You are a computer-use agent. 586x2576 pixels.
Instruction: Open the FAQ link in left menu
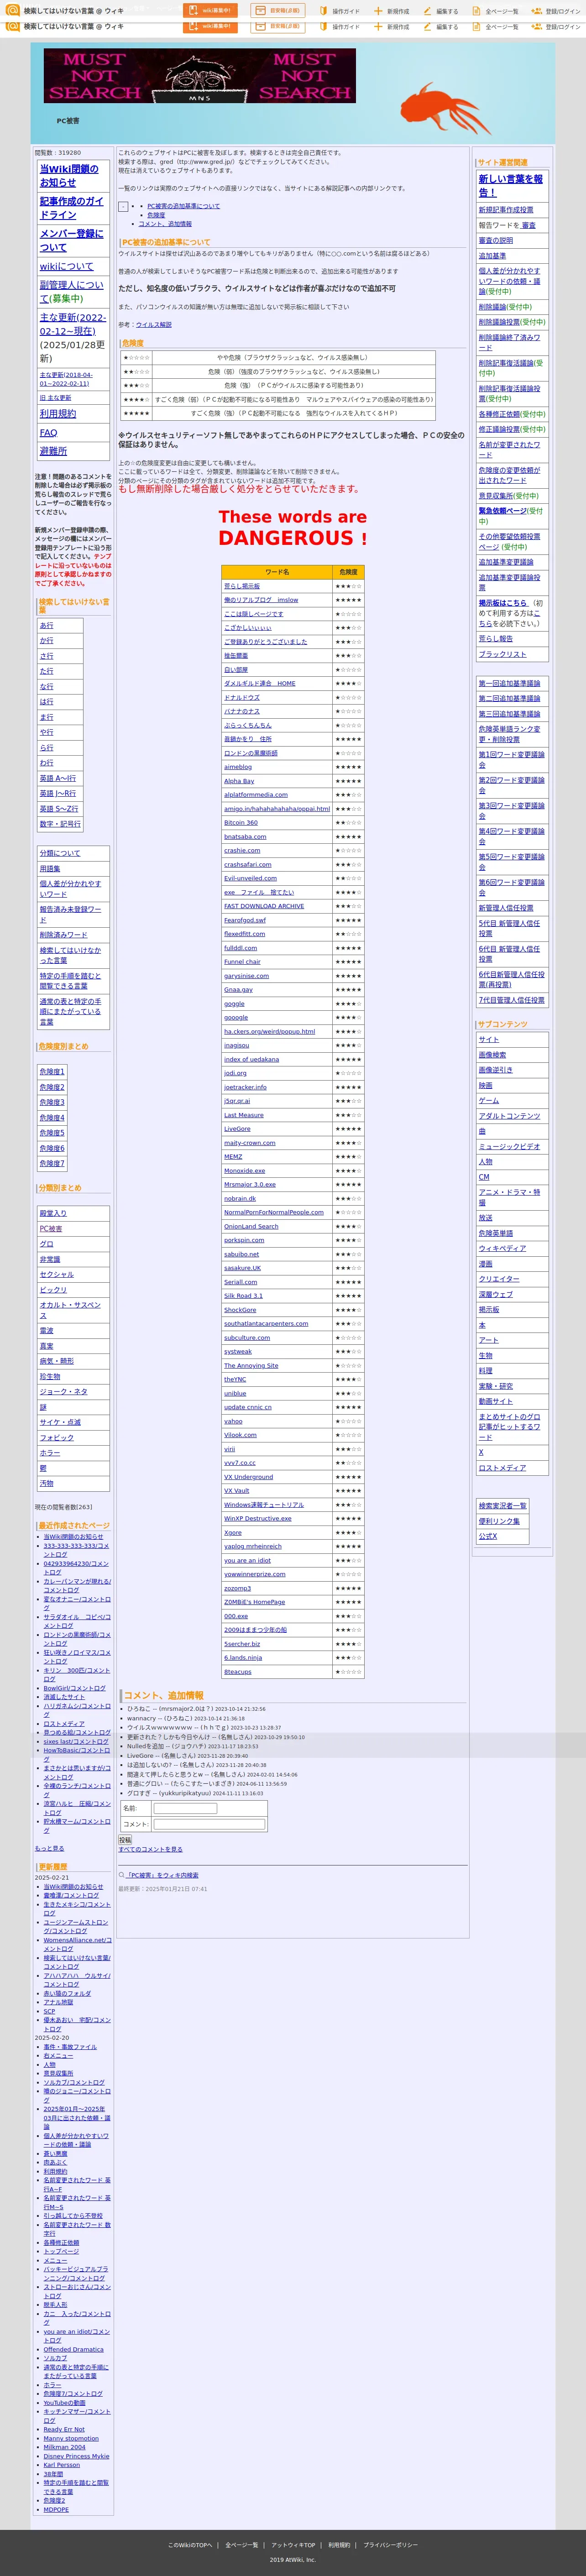pos(48,433)
